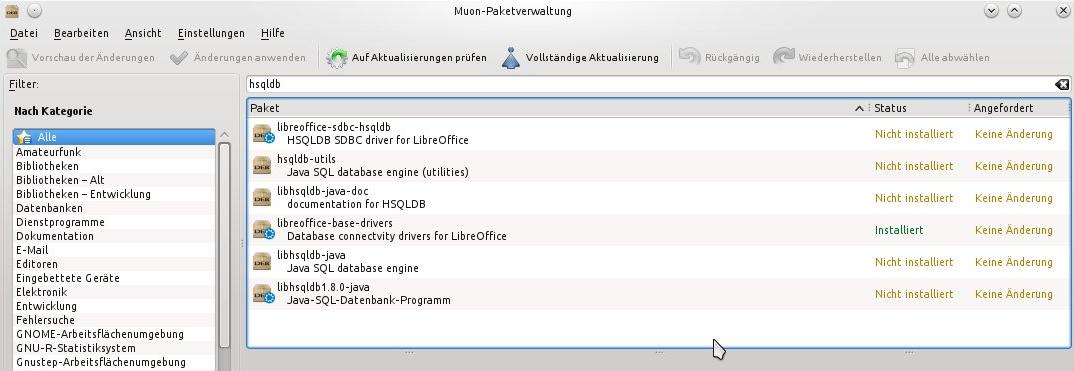Click the Wiederherstellen redo icon

coord(784,57)
